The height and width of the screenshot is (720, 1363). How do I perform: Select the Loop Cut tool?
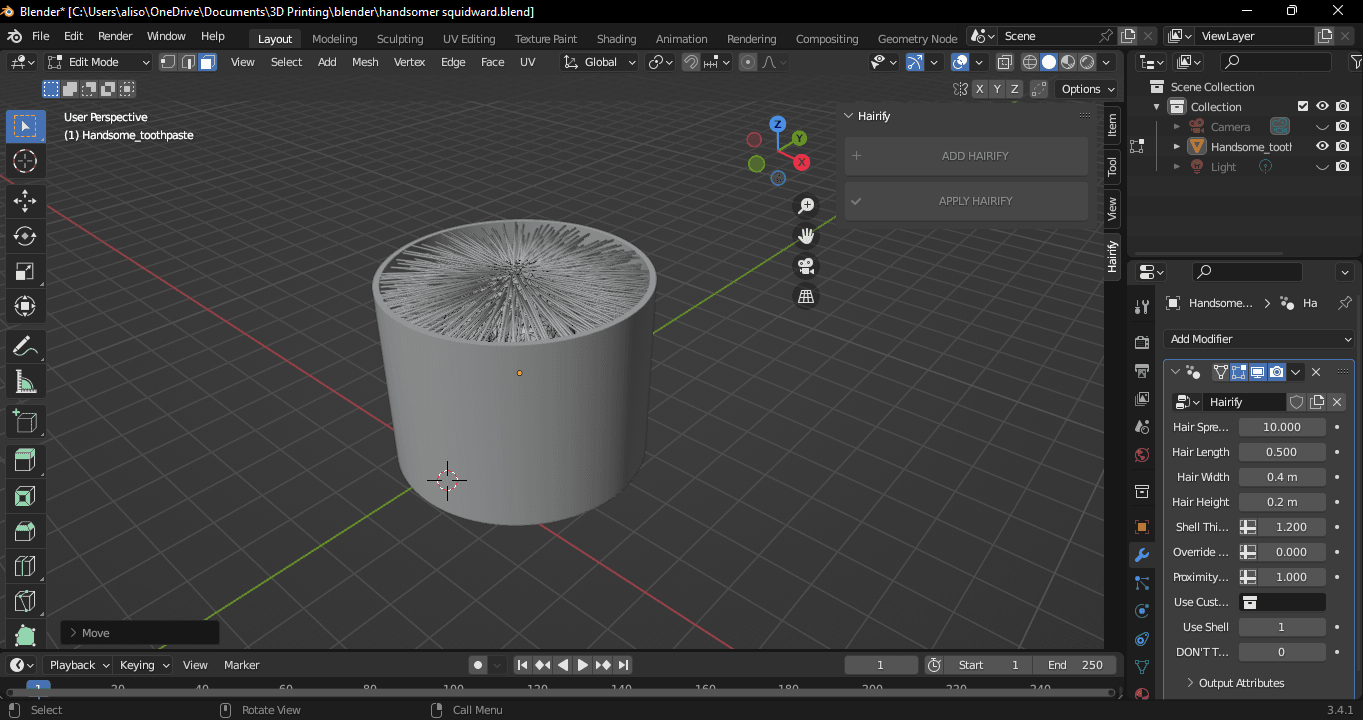click(x=25, y=566)
